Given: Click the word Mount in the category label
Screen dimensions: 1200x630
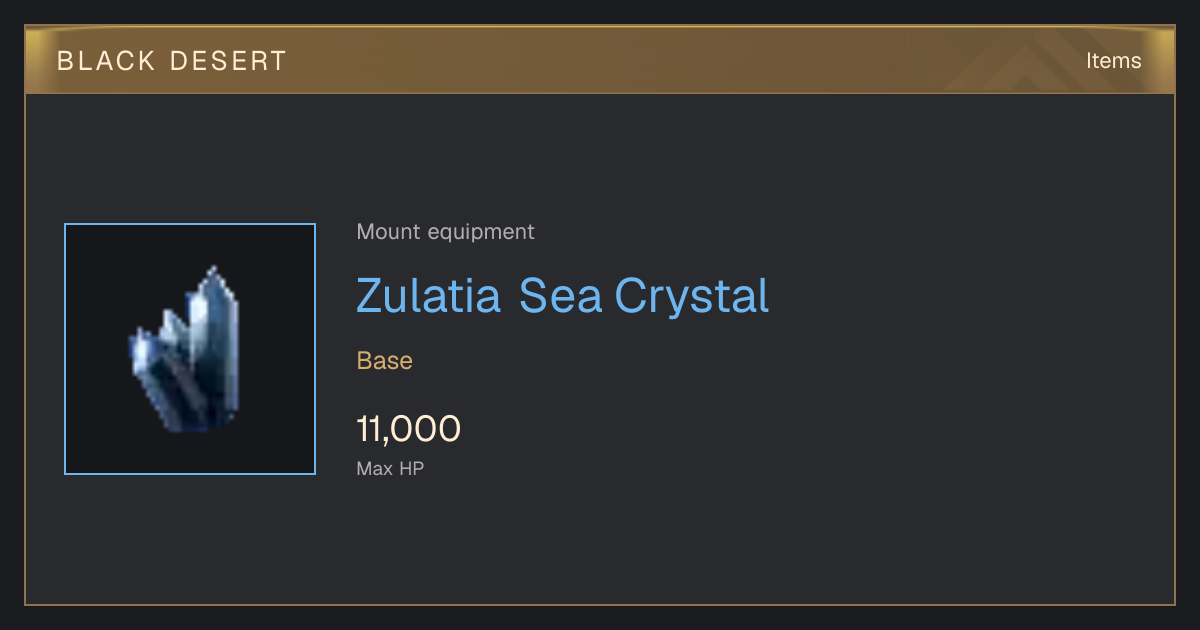Looking at the screenshot, I should [389, 231].
